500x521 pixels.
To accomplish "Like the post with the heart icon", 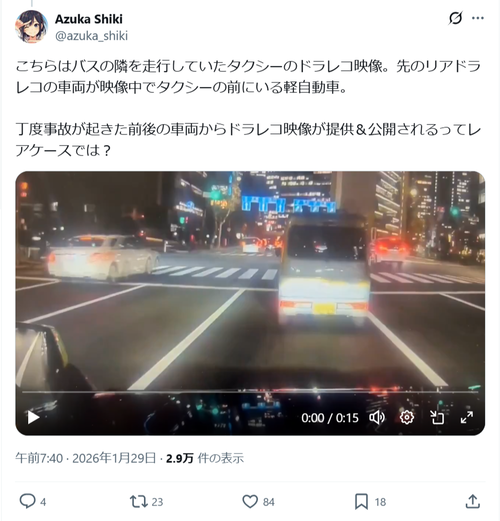I will (x=250, y=501).
